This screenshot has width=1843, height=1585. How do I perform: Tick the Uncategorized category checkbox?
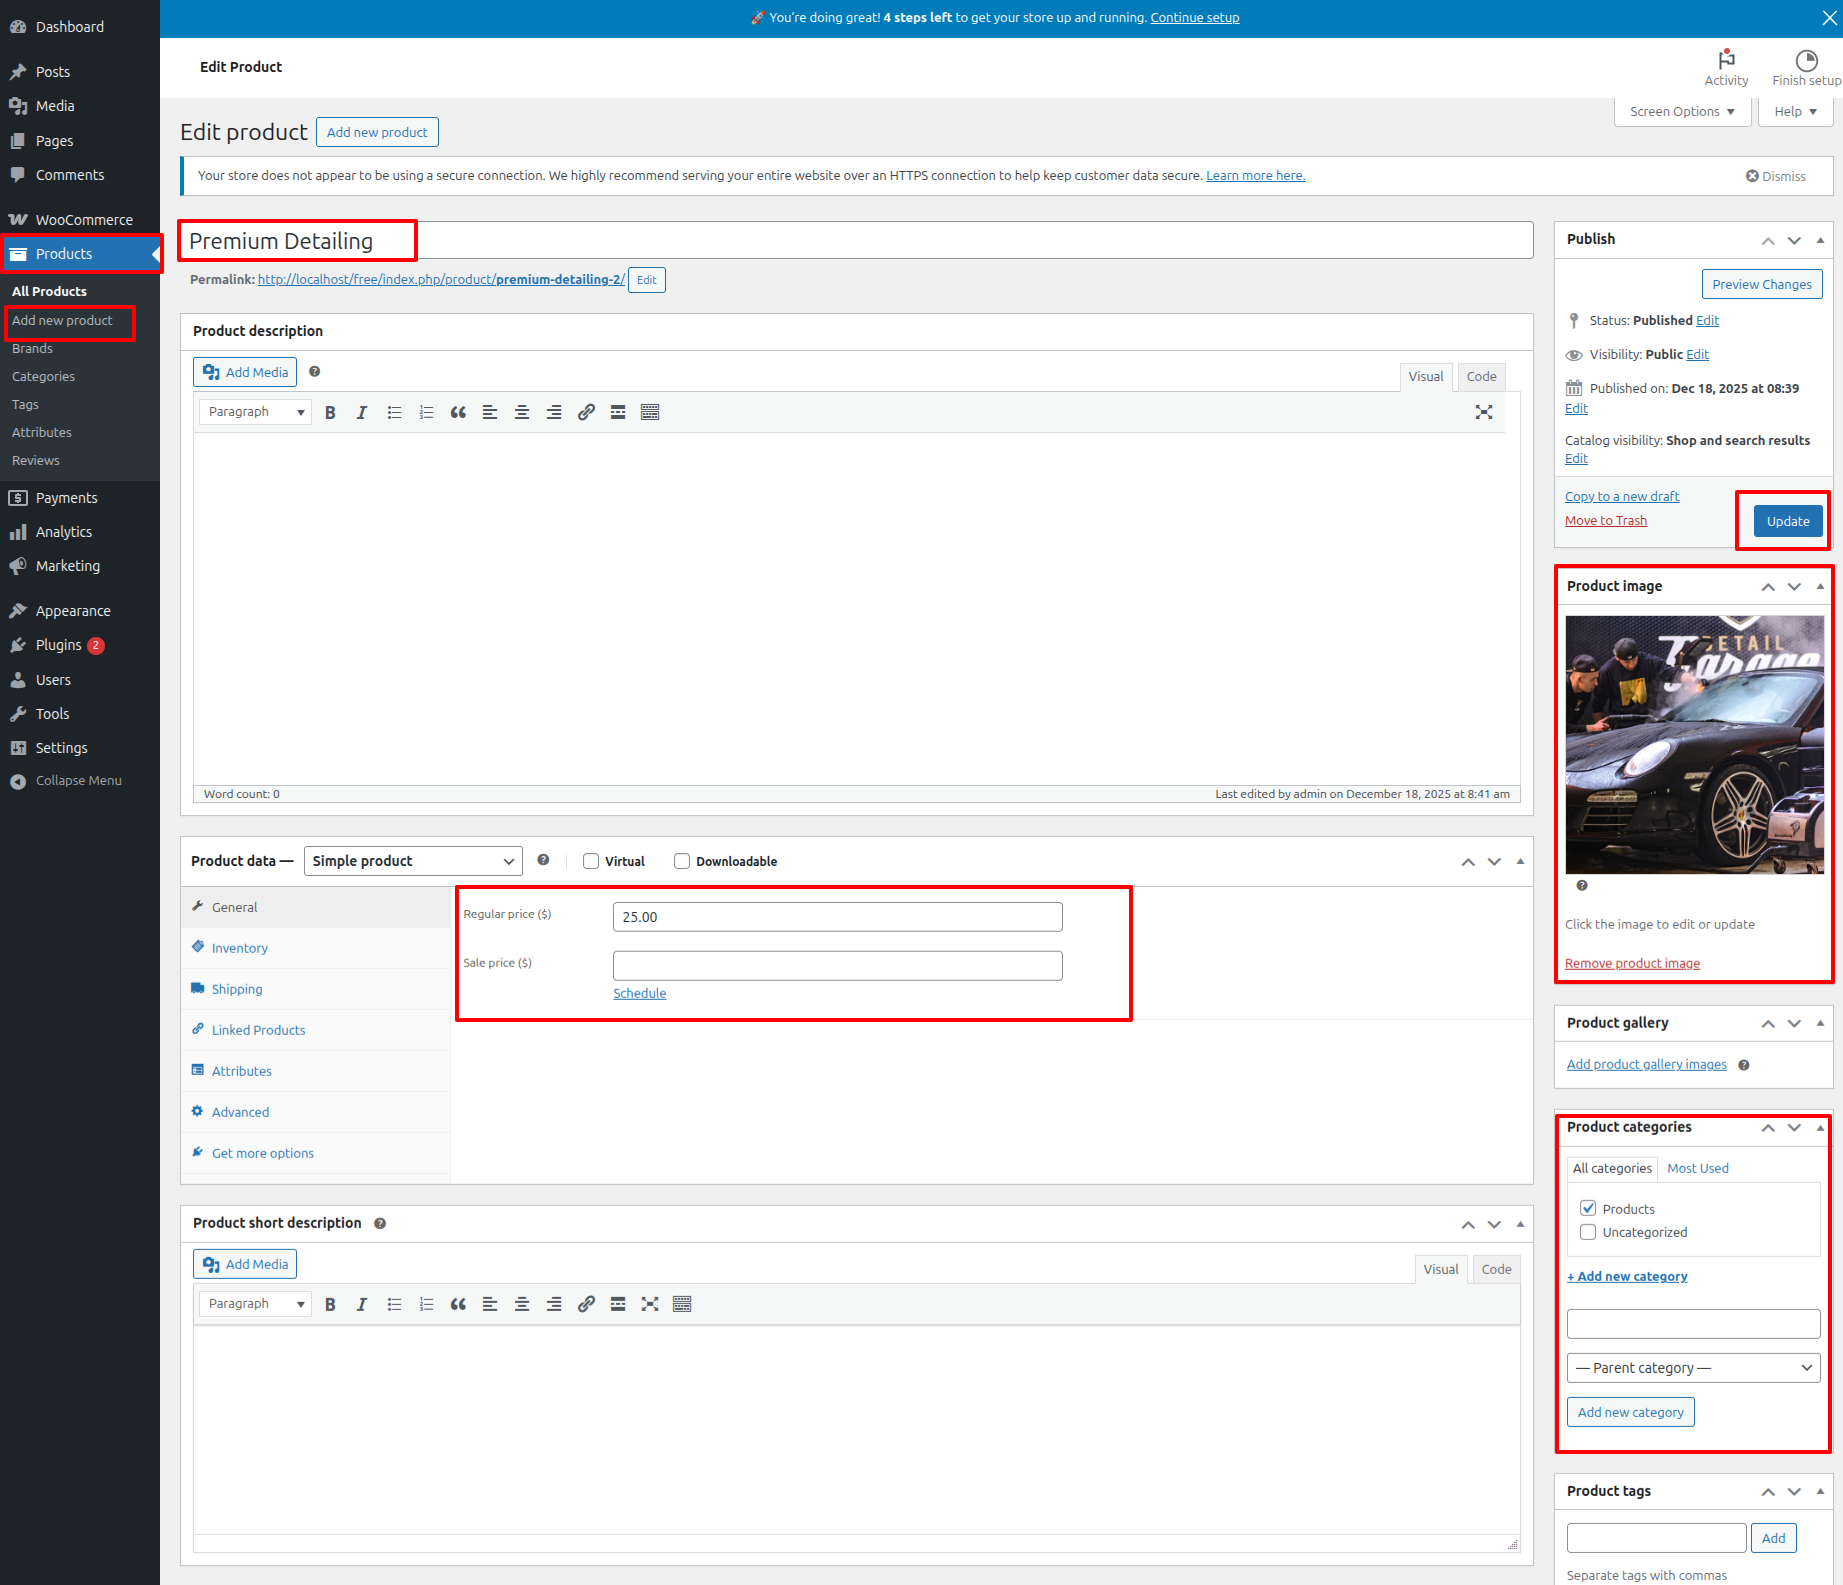(x=1588, y=1232)
